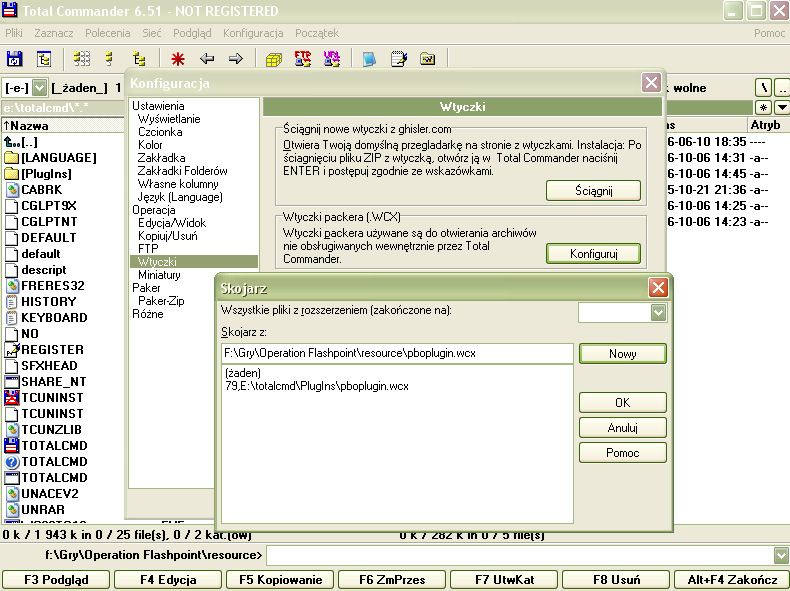The image size is (790, 591).
Task: Go forward with the right arrow icon
Action: [x=236, y=59]
